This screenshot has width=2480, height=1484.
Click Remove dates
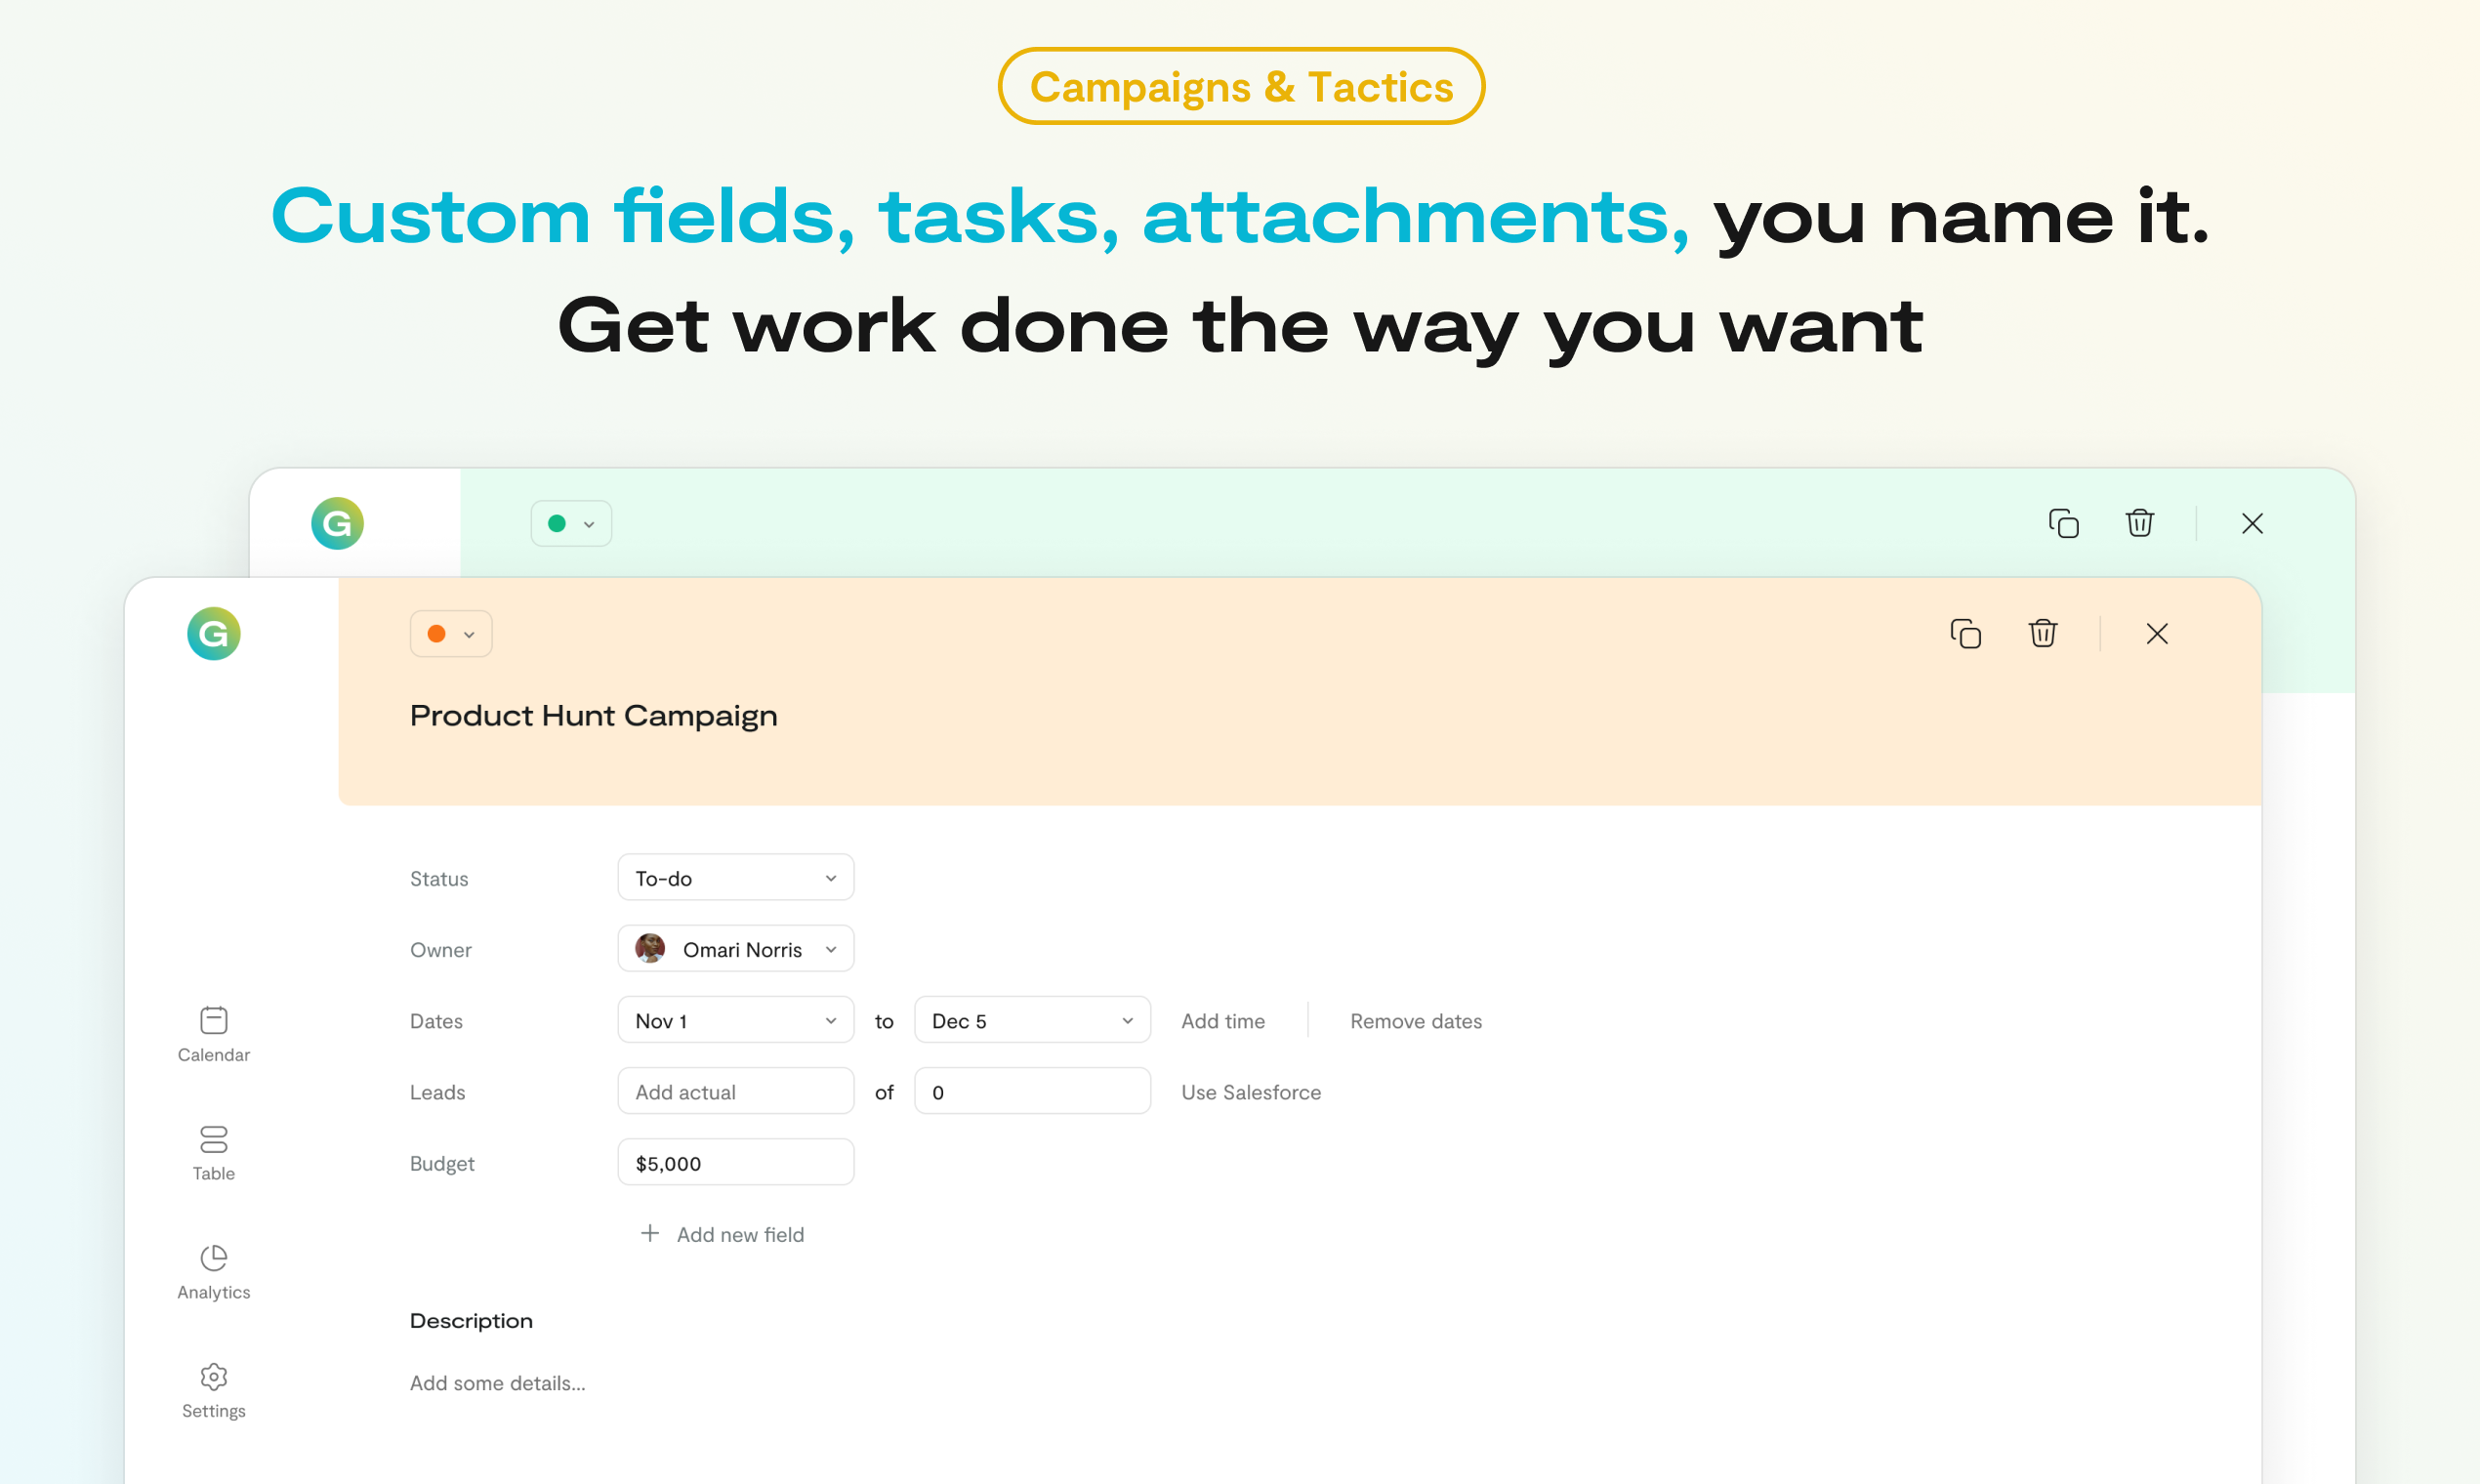(1416, 1021)
